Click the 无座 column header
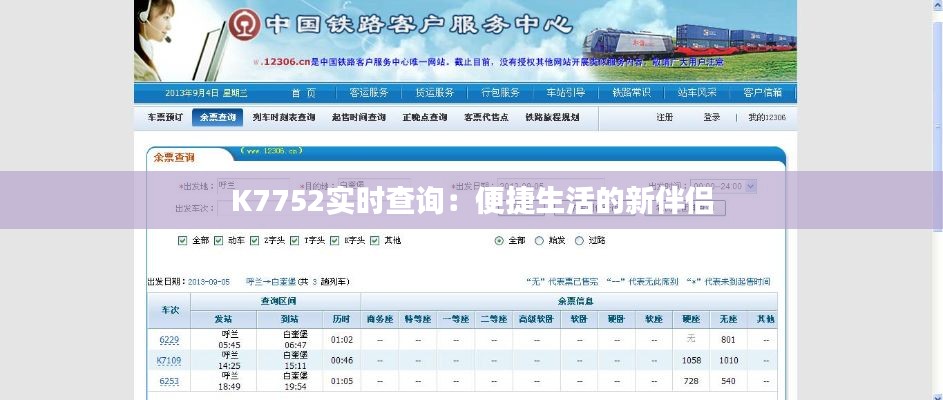The height and width of the screenshot is (400, 943). coord(728,319)
